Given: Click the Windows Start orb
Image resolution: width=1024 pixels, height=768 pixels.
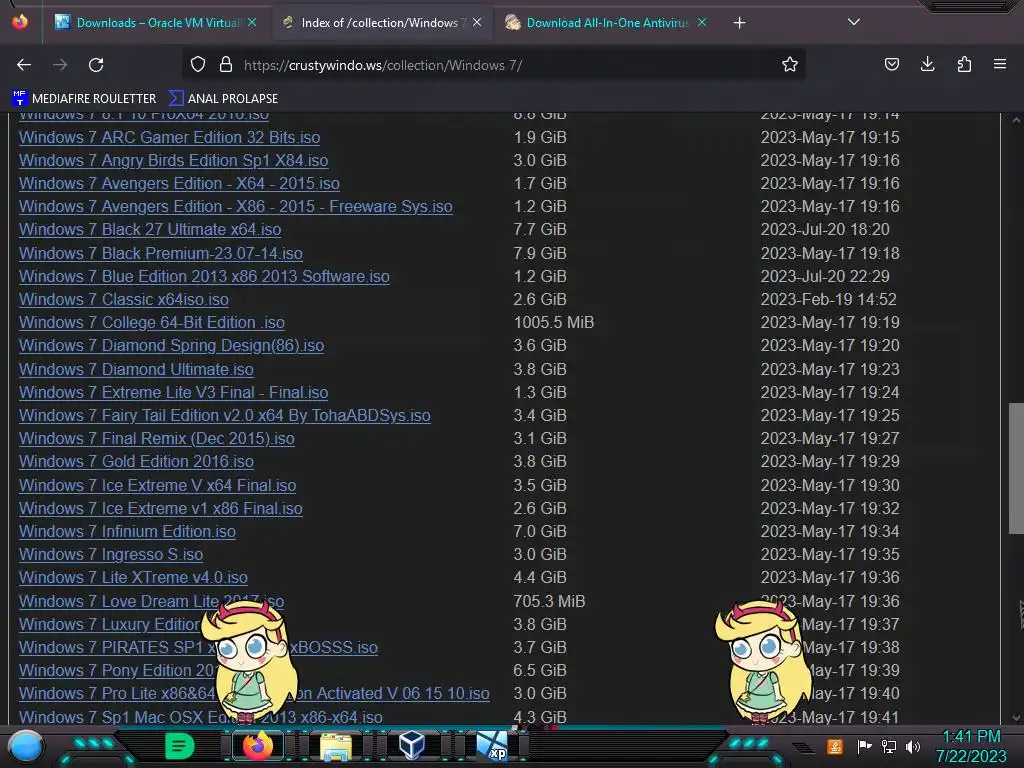Looking at the screenshot, I should point(26,746).
